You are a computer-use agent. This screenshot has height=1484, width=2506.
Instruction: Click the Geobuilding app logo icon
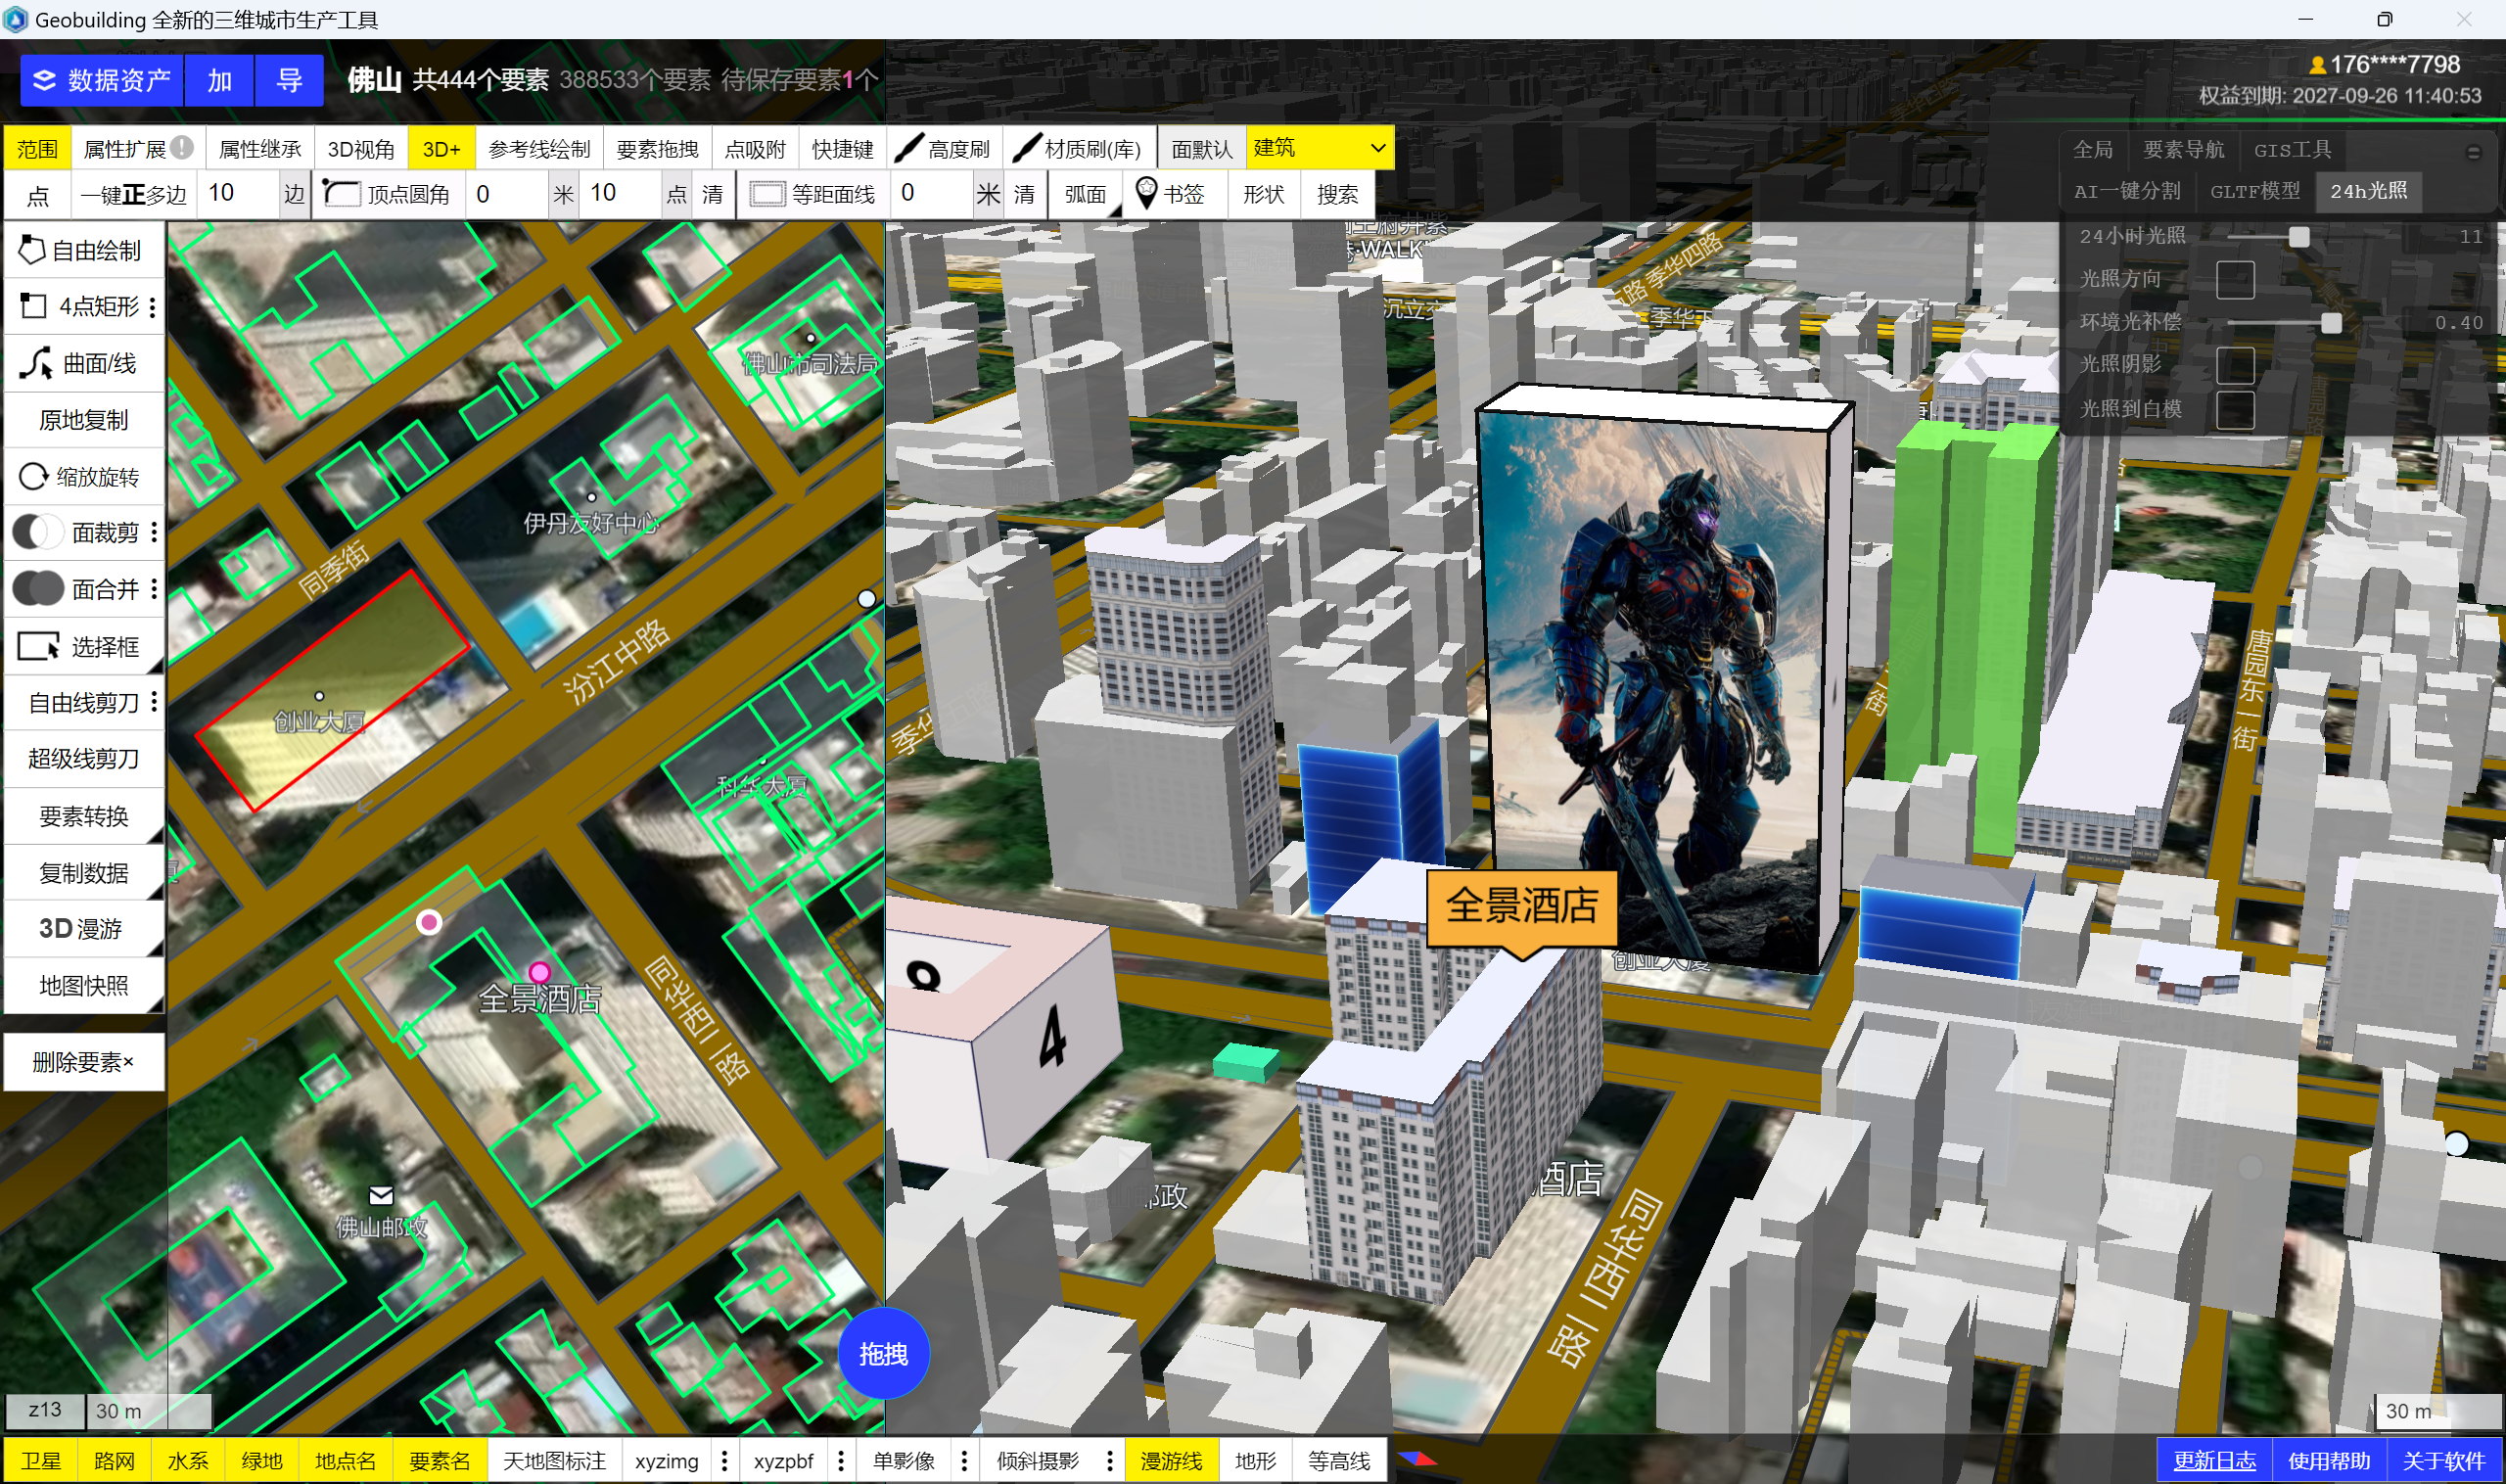(x=15, y=19)
